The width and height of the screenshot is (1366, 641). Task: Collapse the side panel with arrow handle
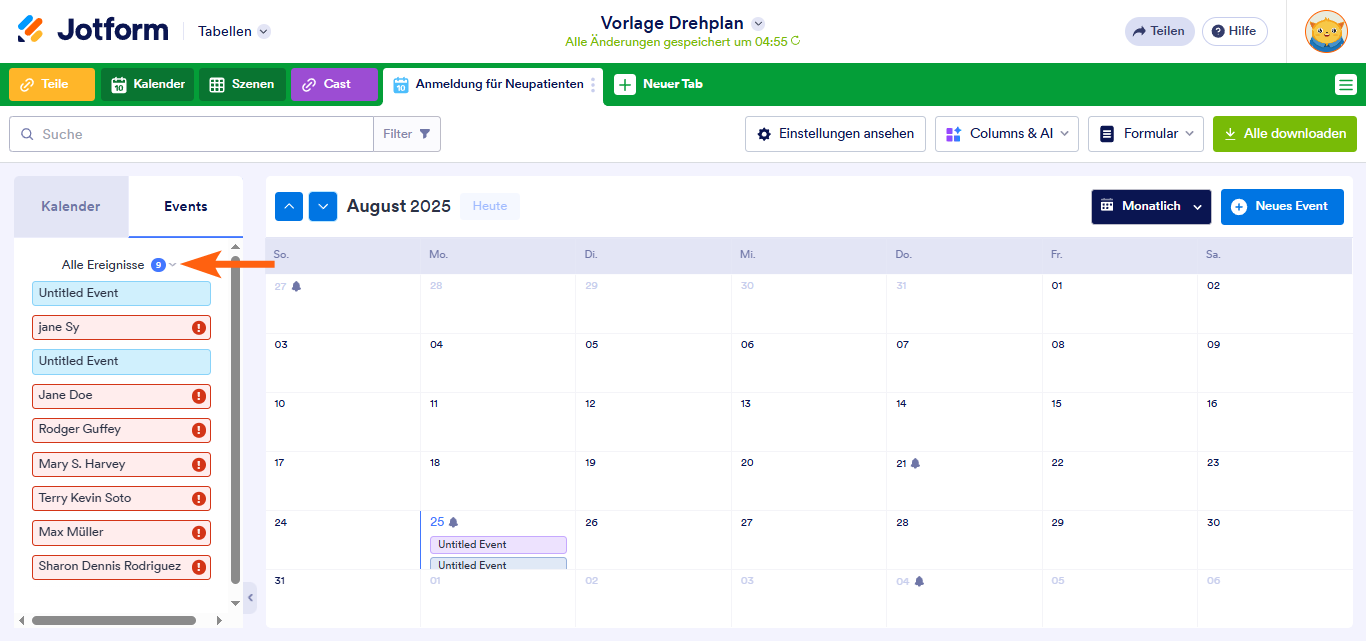coord(250,598)
